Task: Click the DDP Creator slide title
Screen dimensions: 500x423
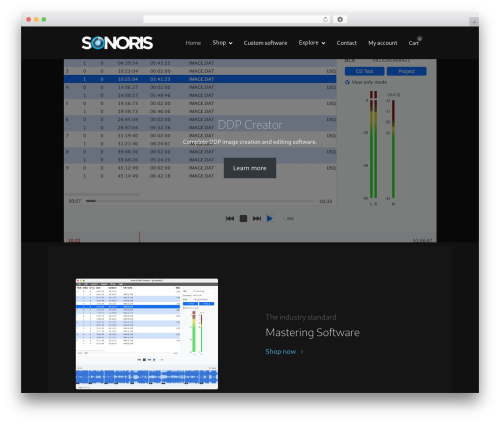Action: (x=250, y=125)
